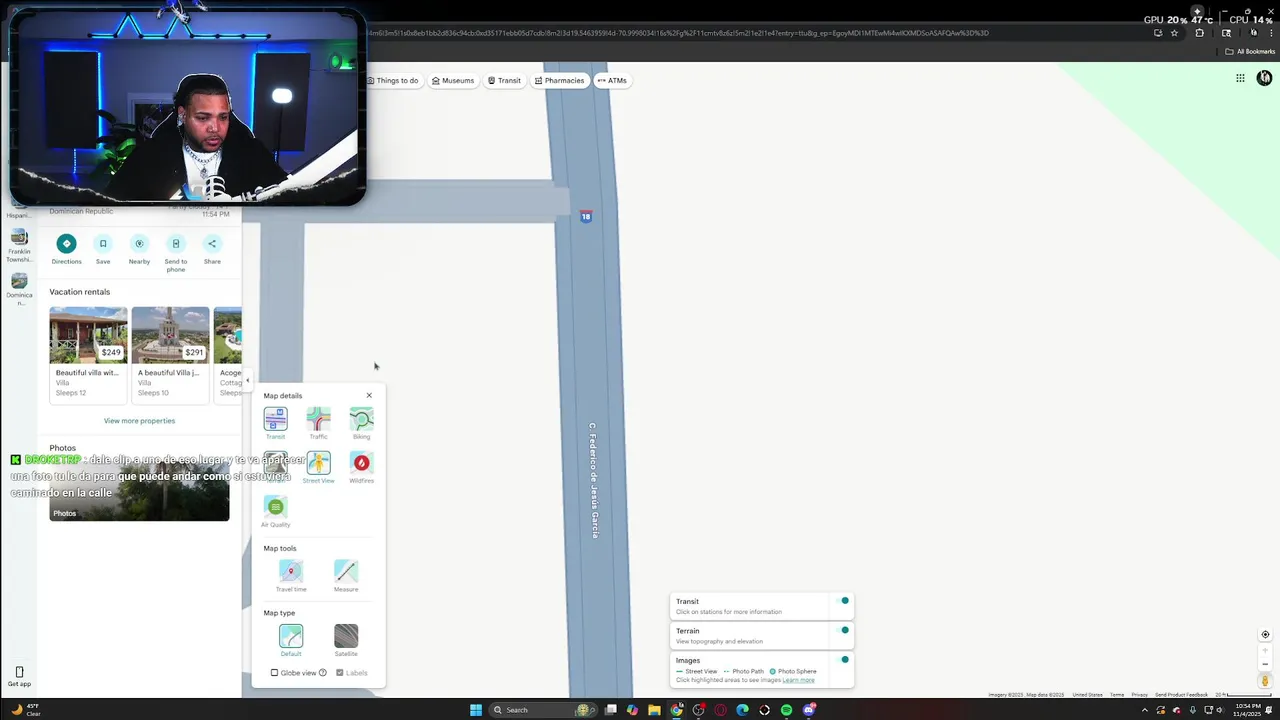Open File Explorer from the taskbar

(654, 710)
